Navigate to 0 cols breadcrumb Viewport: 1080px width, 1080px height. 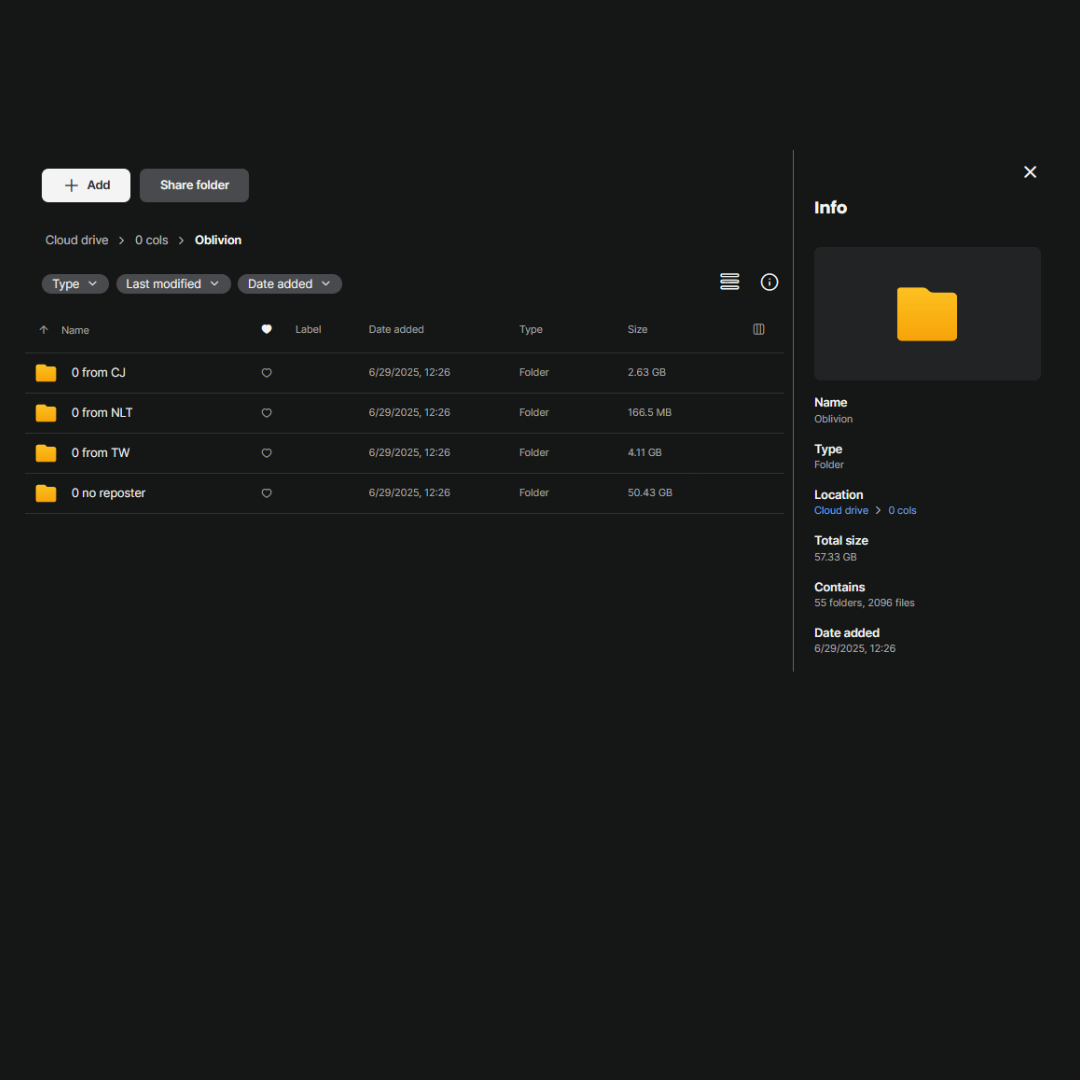152,240
